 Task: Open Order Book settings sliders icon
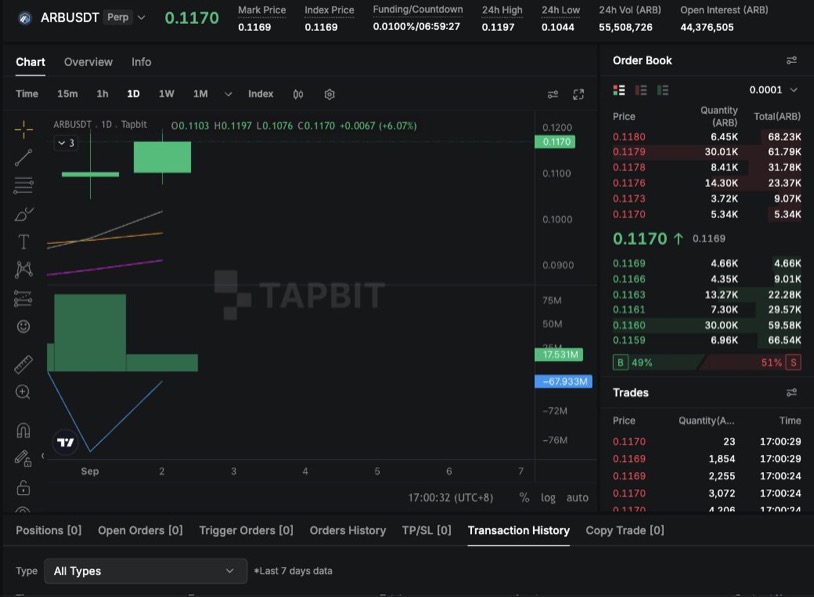(792, 61)
